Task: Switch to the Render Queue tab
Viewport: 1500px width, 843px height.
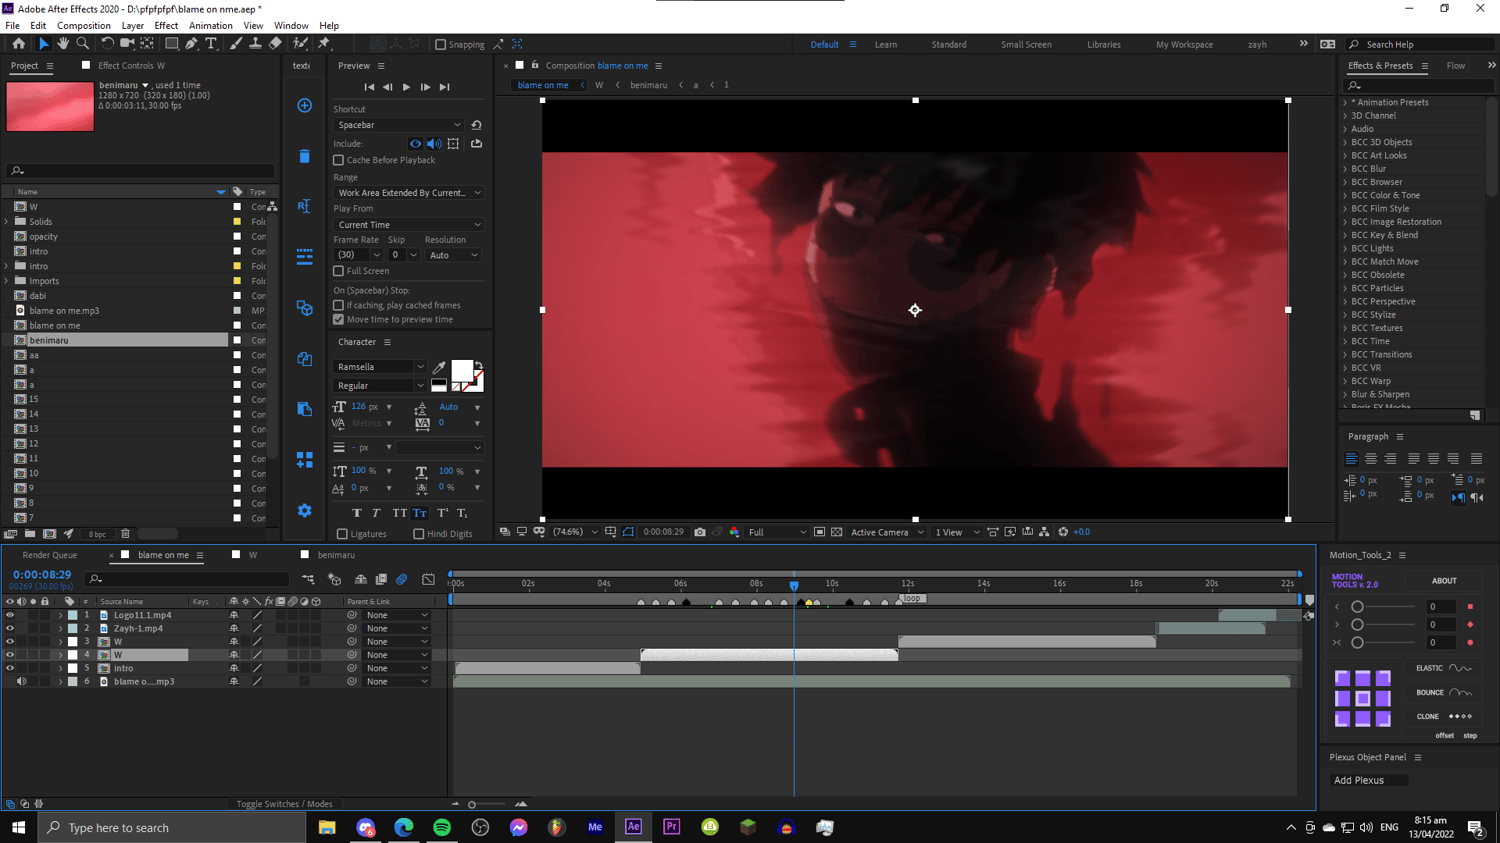Action: click(x=50, y=555)
